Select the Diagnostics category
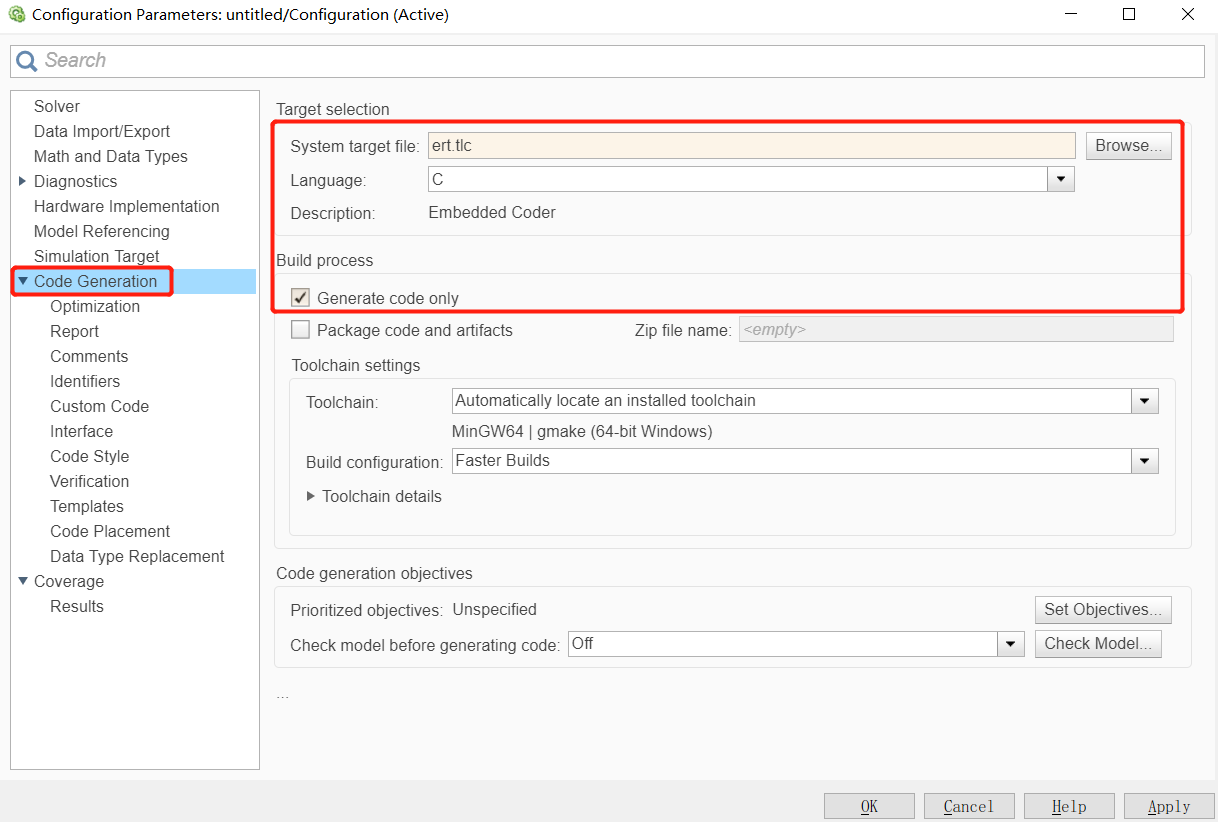 tap(76, 181)
